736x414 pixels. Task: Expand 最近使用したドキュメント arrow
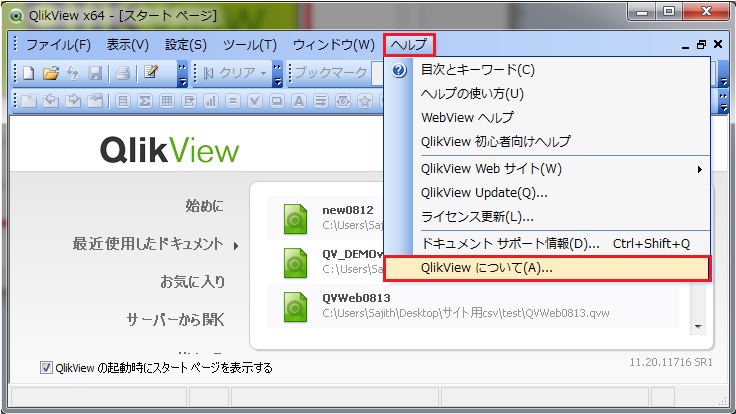click(x=236, y=245)
